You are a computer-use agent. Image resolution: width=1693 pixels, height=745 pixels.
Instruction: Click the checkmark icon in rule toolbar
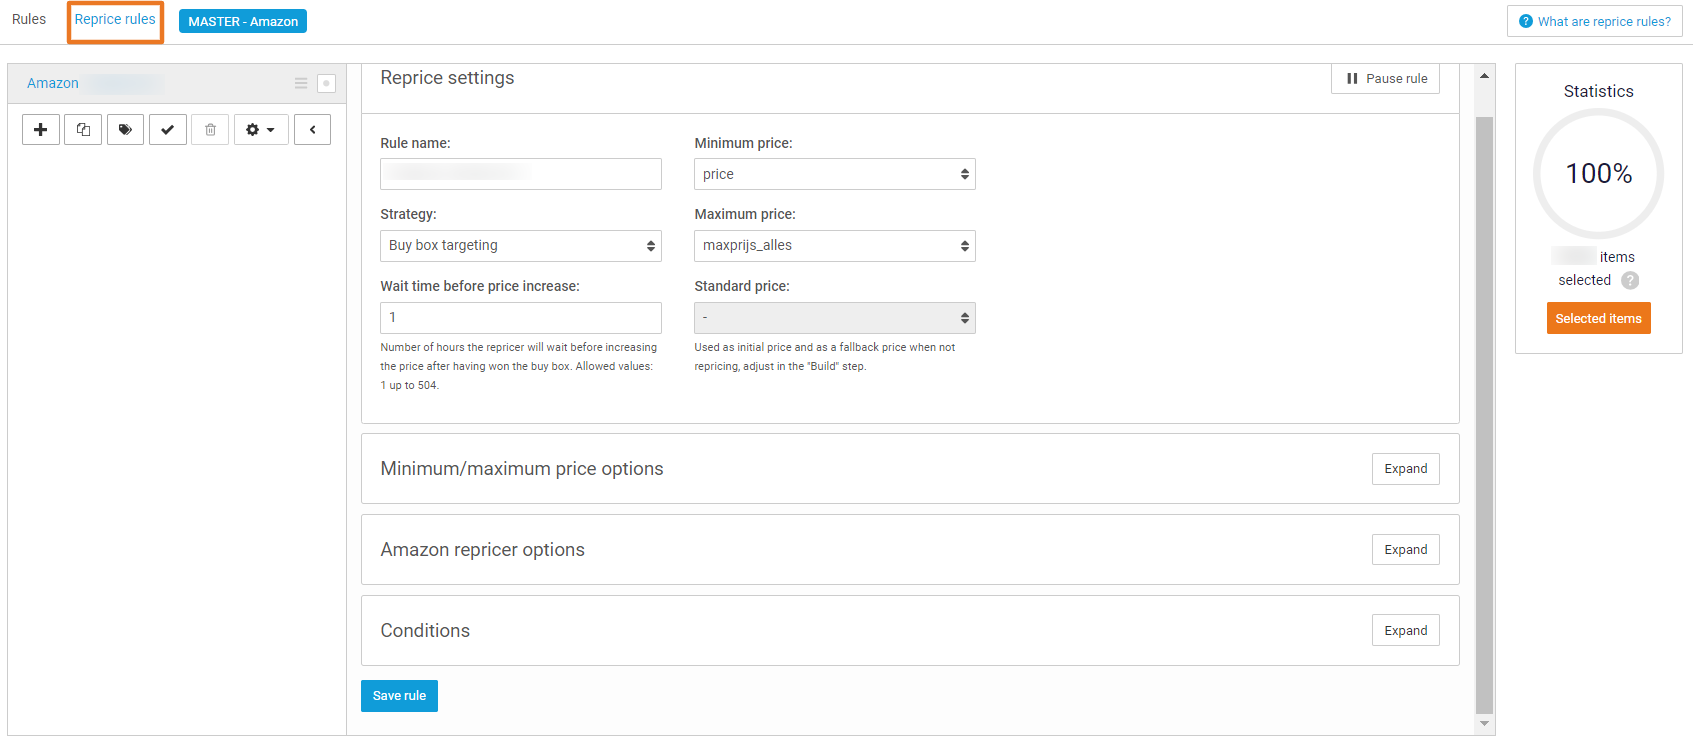(x=168, y=130)
